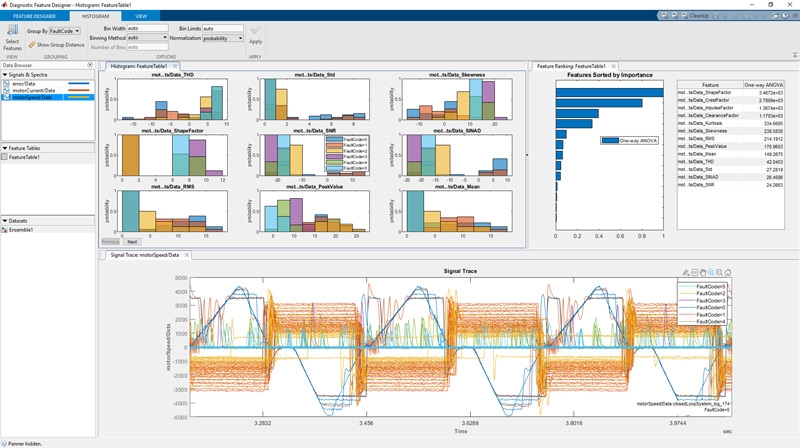Toggle the error/Data signal checkbox
Screen dimensions: 800x448
[6, 84]
